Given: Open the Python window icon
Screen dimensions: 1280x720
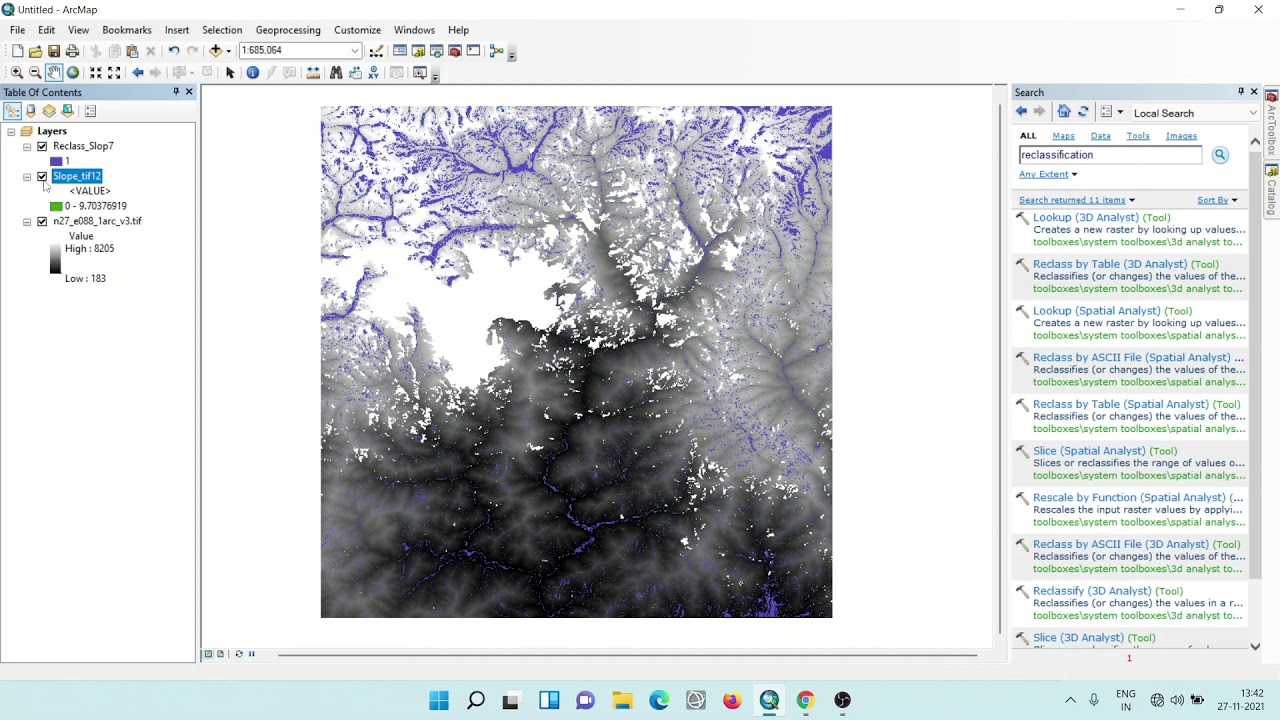Looking at the screenshot, I should 473,51.
